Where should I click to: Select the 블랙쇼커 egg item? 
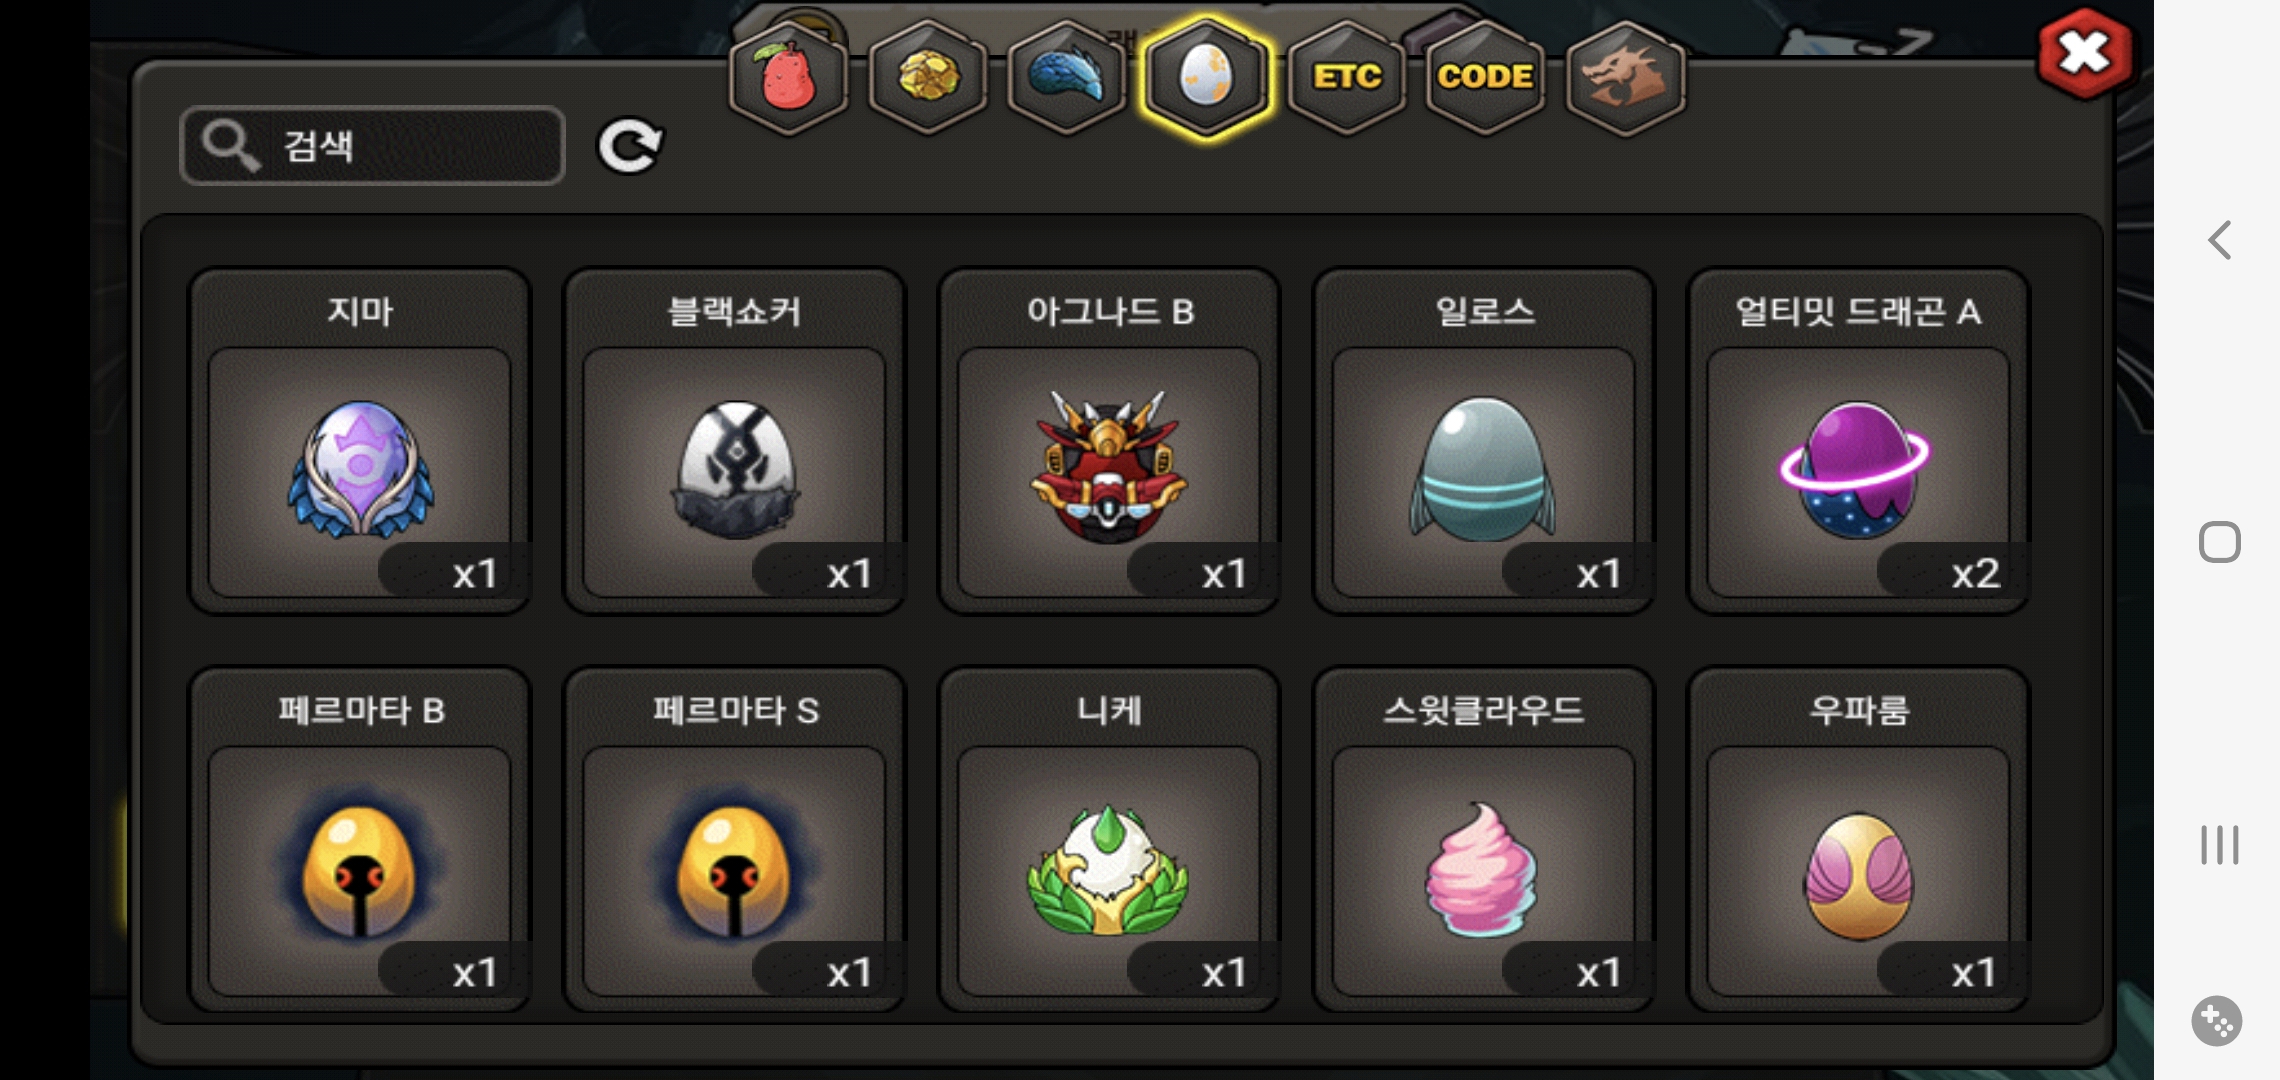coord(734,440)
